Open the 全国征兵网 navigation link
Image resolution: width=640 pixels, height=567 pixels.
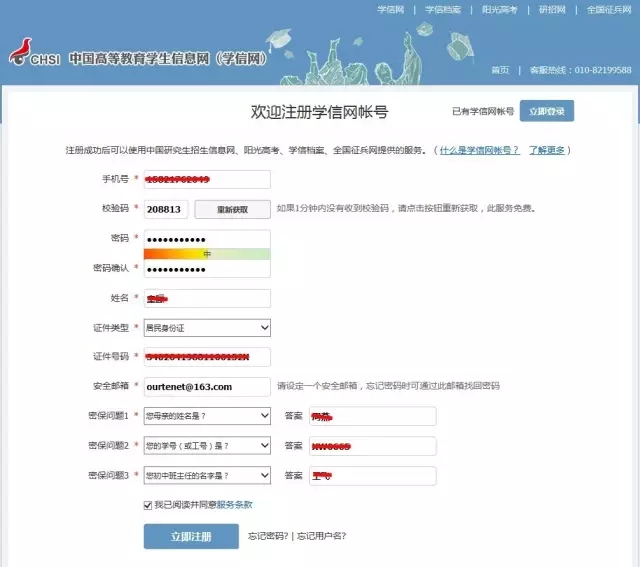608,10
